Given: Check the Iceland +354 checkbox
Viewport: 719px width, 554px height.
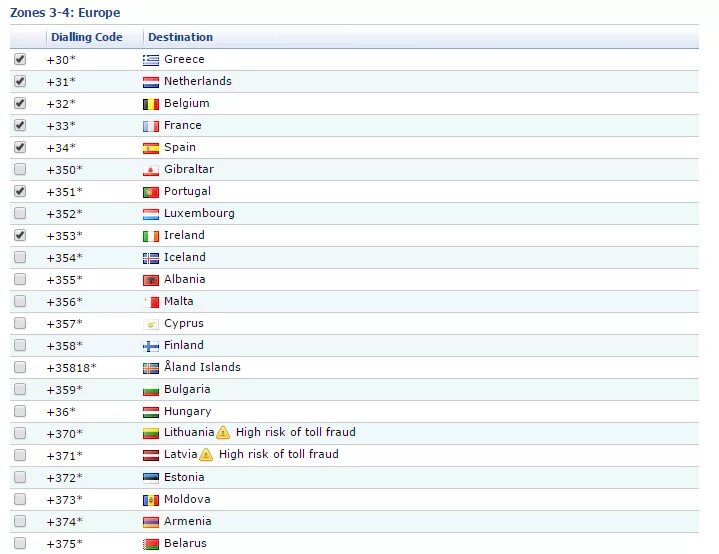Looking at the screenshot, I should (20, 257).
